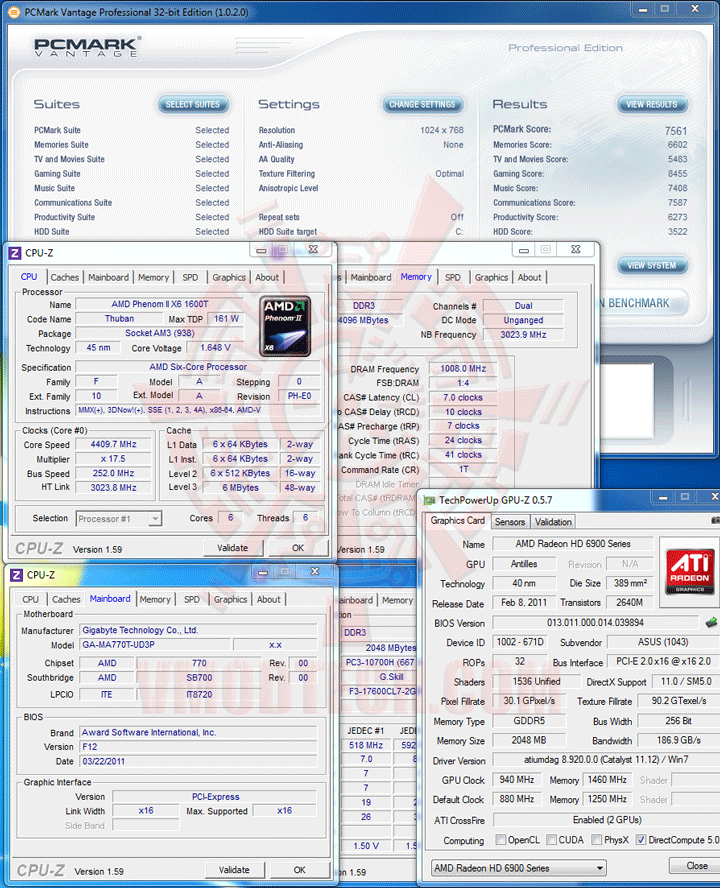The width and height of the screenshot is (720, 888).
Task: Open the Processor #1 selection dropdown
Action: 119,519
